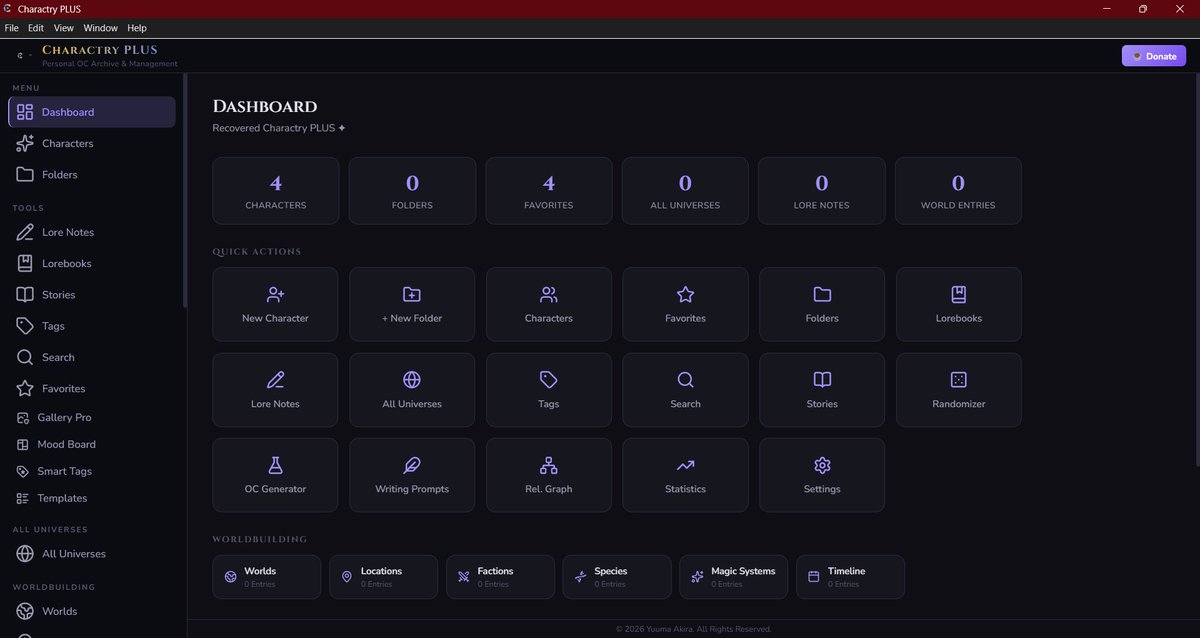Open the Folders quick action card
Screen dimensions: 1200x638
(x=822, y=304)
